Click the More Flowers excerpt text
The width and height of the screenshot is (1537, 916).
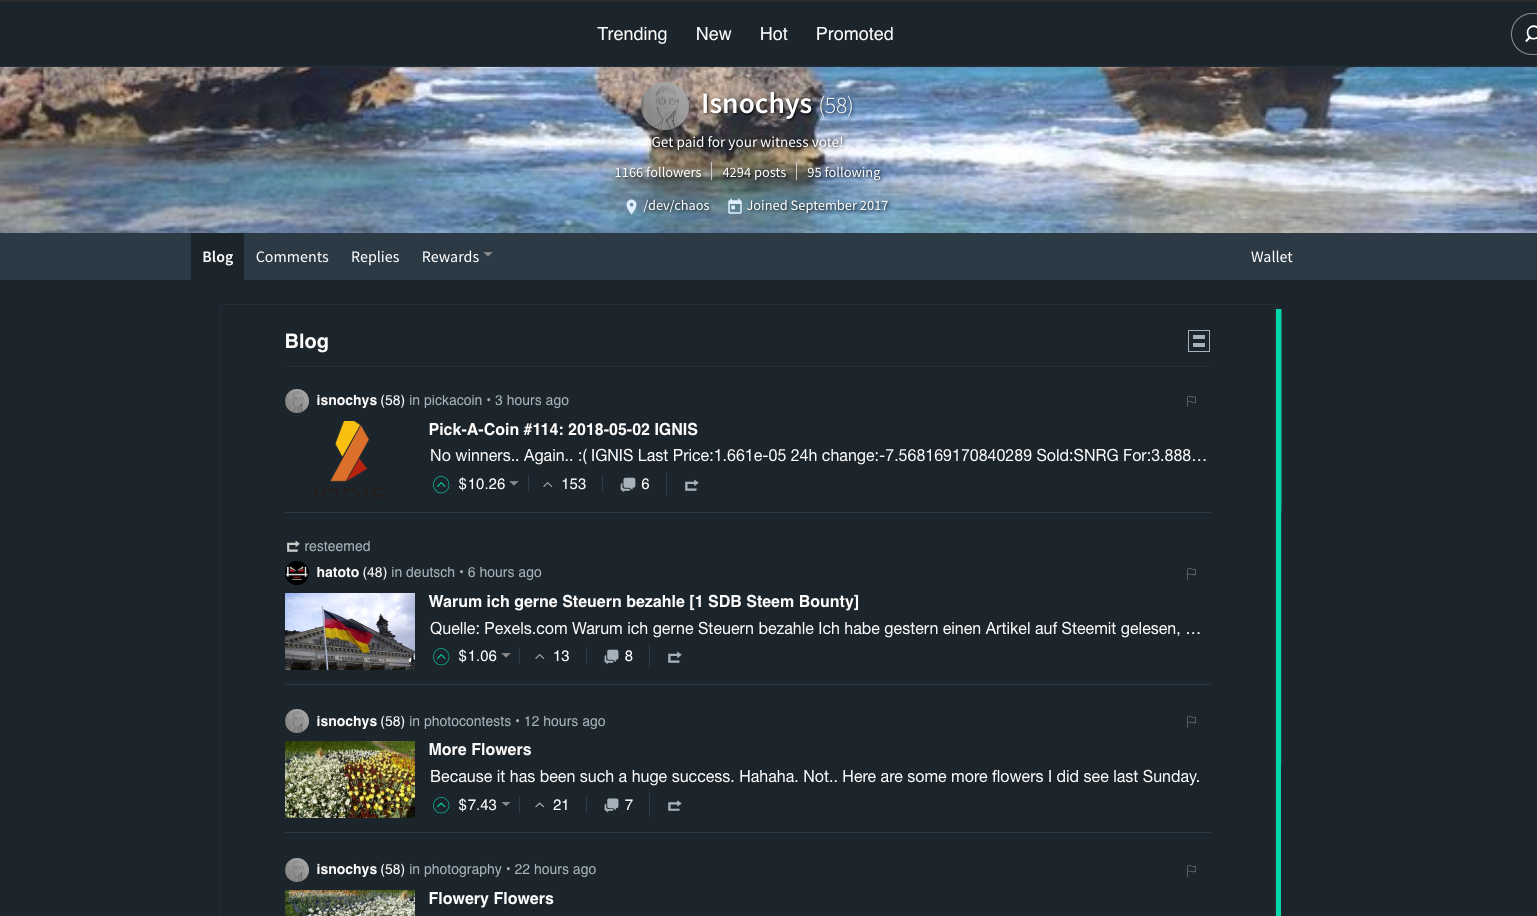(815, 776)
